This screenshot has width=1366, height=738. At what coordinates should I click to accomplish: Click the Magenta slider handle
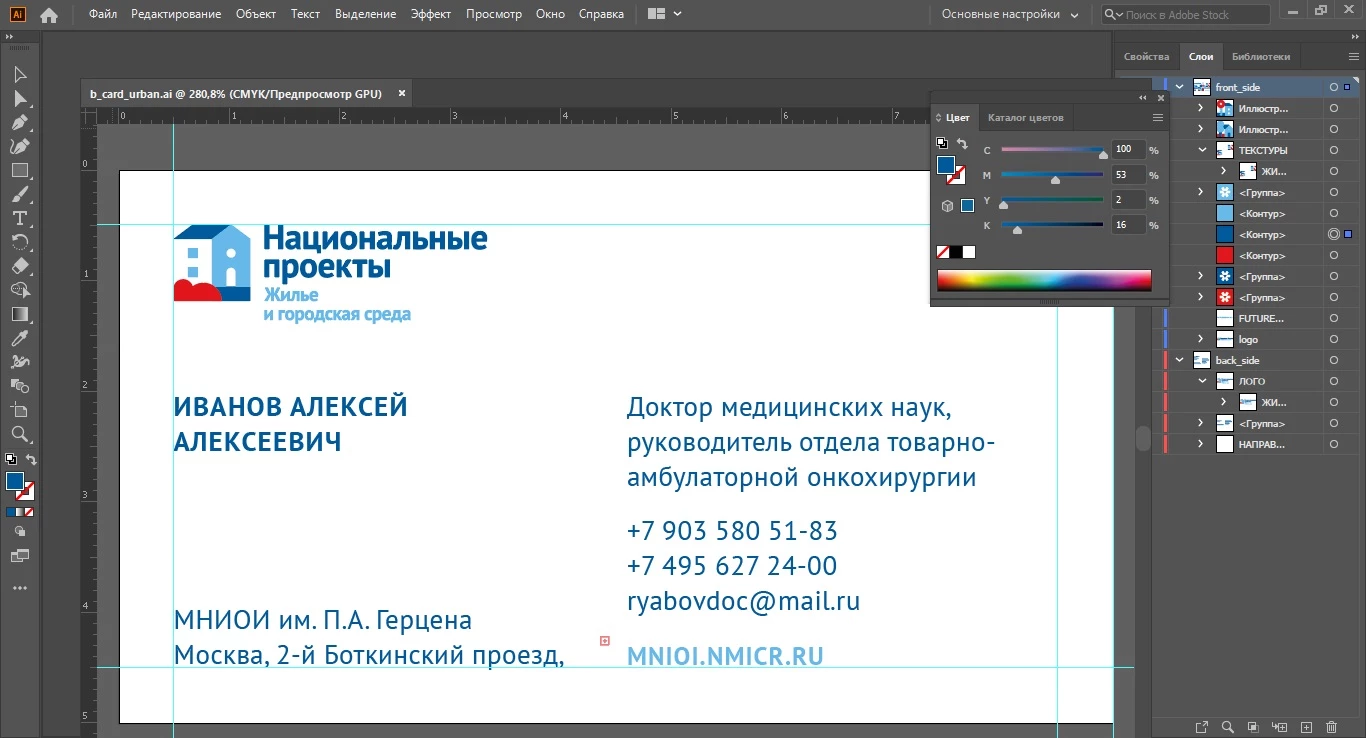click(x=1055, y=180)
